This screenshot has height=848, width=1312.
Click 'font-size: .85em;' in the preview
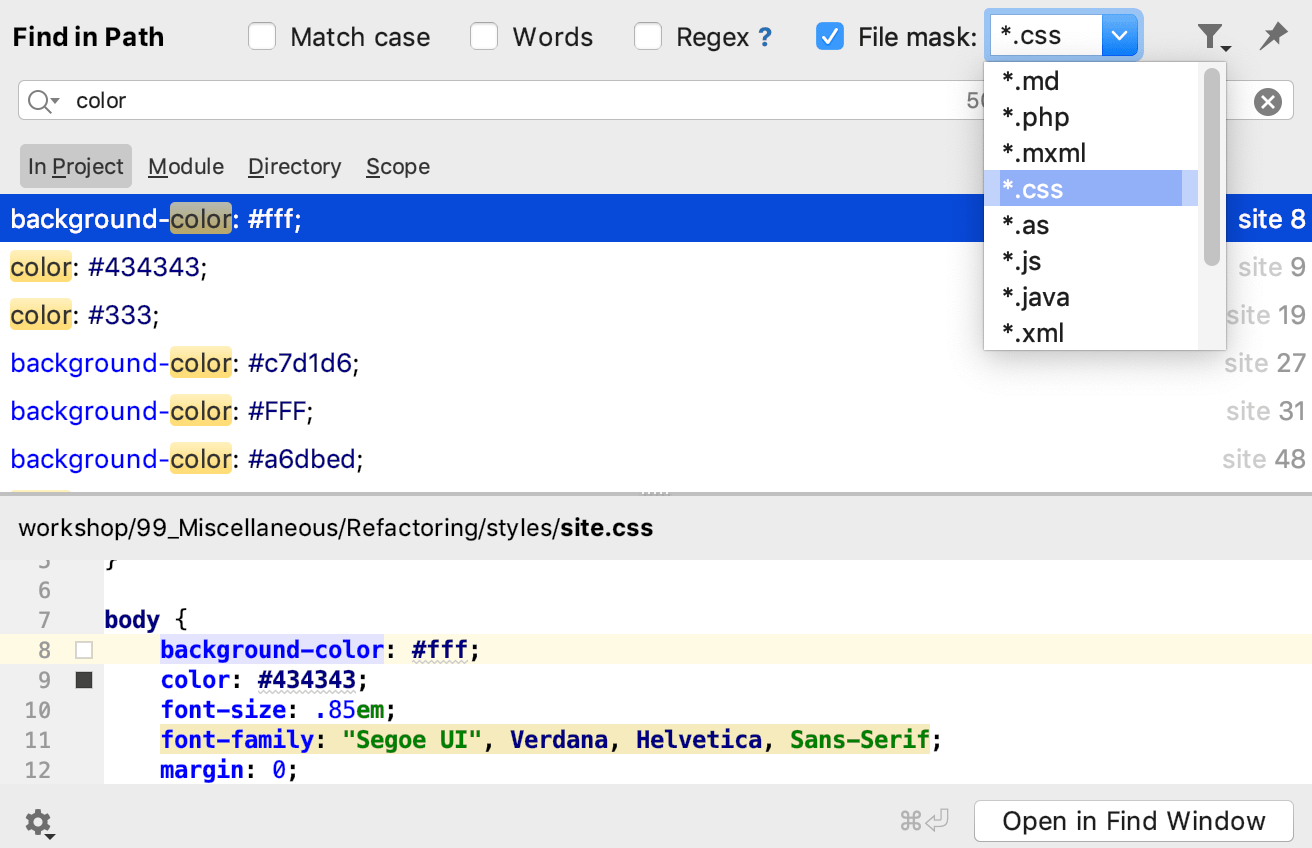(x=279, y=710)
